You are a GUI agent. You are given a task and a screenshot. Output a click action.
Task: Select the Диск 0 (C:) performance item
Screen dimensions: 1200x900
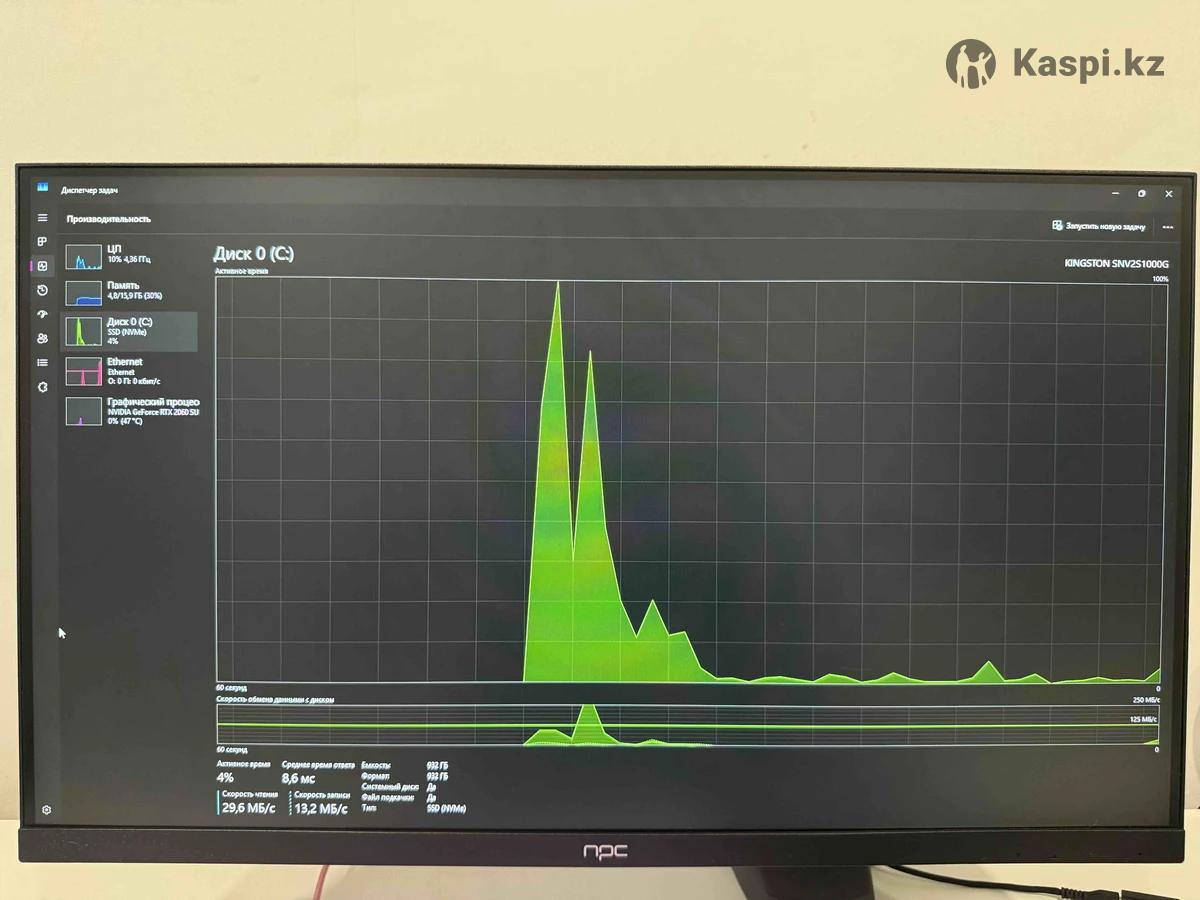pyautogui.click(x=130, y=331)
